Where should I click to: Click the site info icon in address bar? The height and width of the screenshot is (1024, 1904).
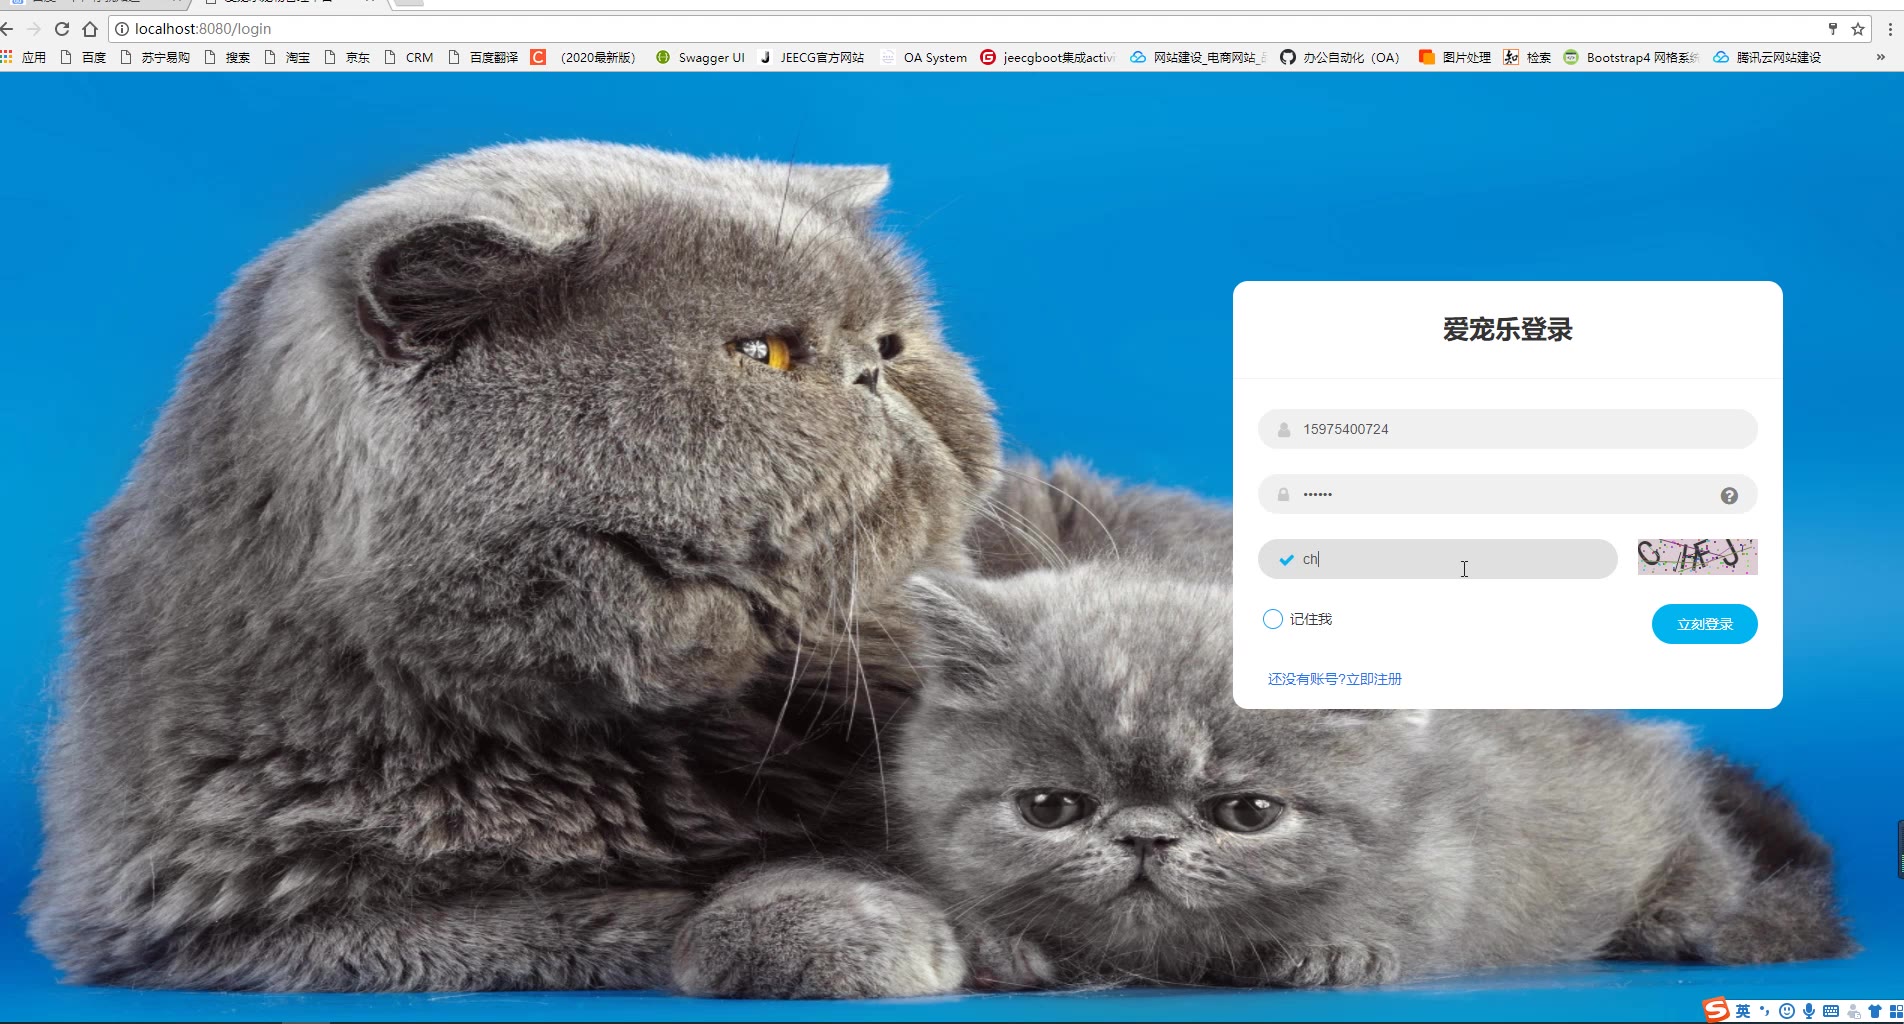pyautogui.click(x=122, y=29)
